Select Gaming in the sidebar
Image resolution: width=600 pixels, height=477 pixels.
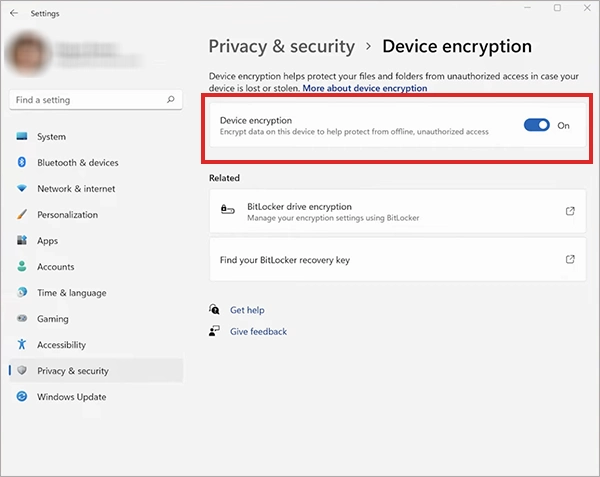(x=96, y=319)
